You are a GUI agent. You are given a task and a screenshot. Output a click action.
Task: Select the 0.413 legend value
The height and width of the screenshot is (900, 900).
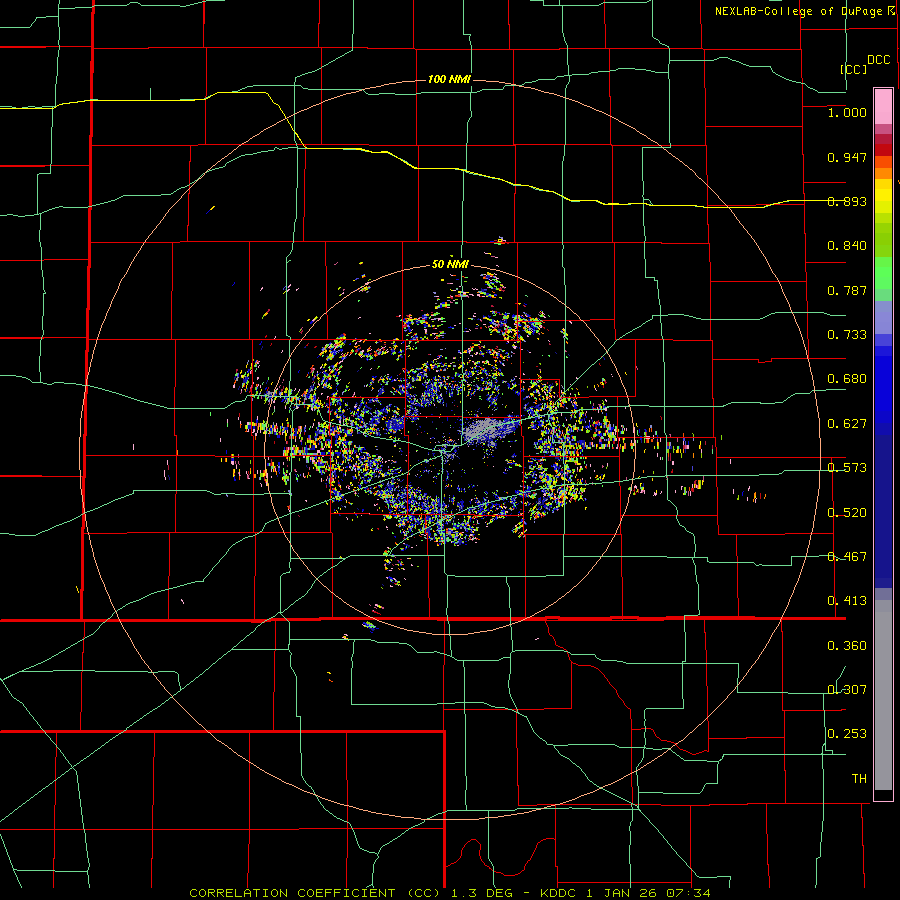847,601
